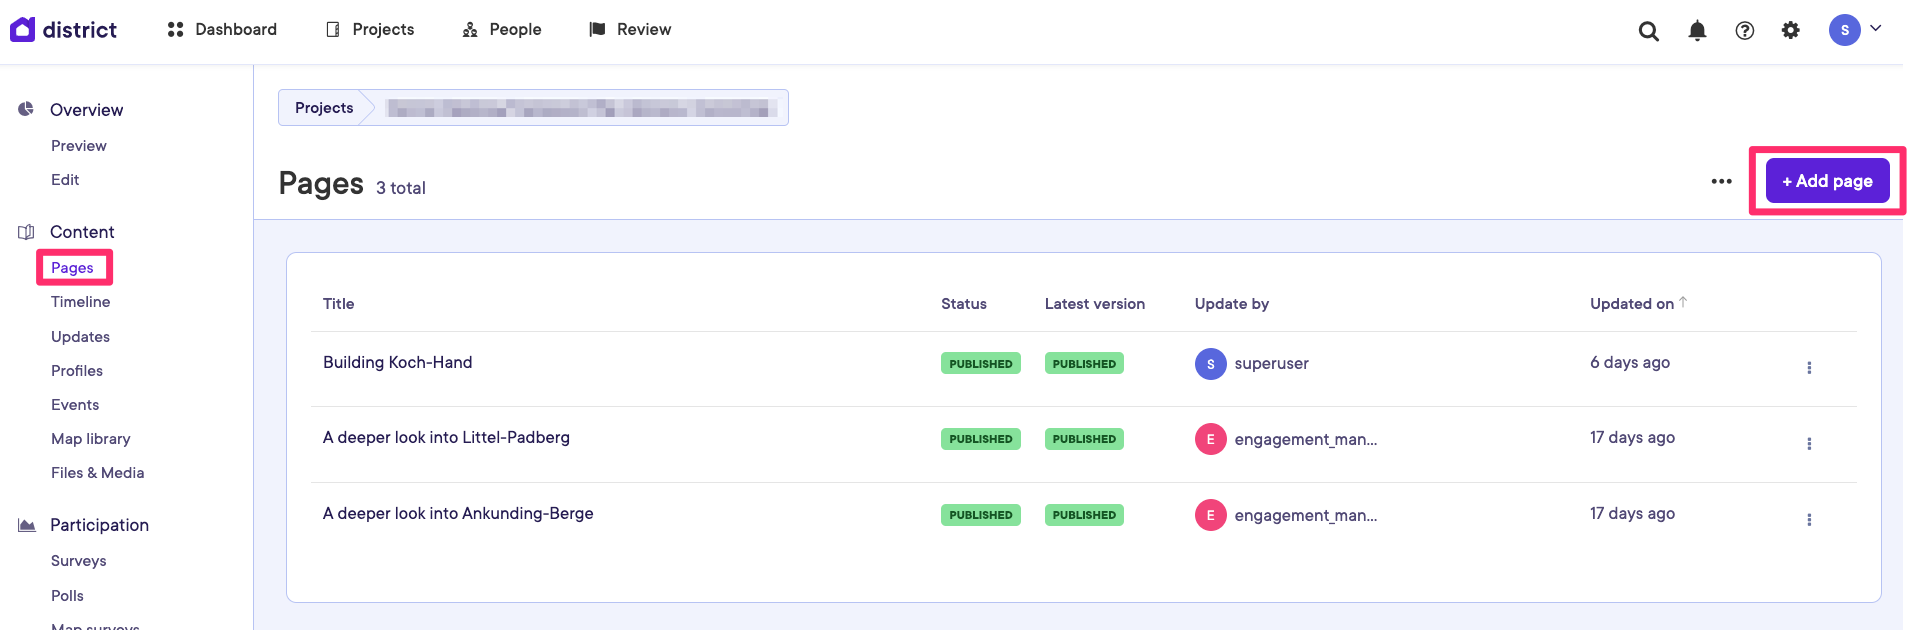Click the search magnifier icon
The image size is (1907, 630).
1648,31
